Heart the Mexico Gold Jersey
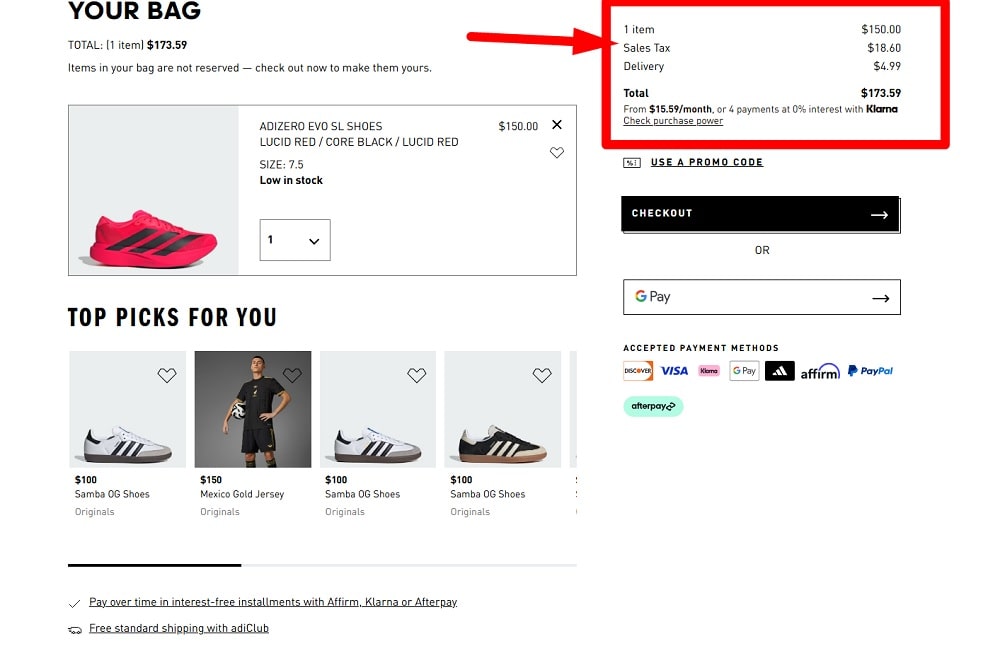The height and width of the screenshot is (646, 1000). point(292,375)
